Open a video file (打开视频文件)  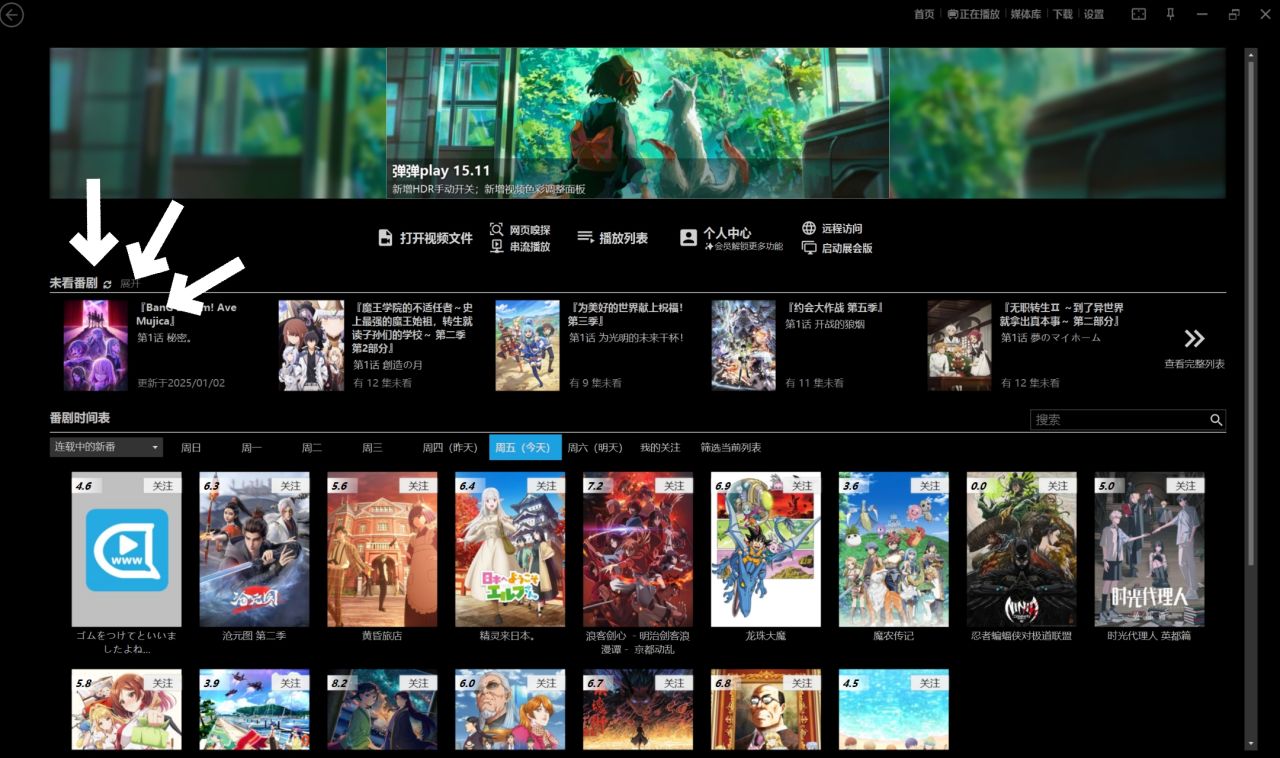[x=424, y=238]
